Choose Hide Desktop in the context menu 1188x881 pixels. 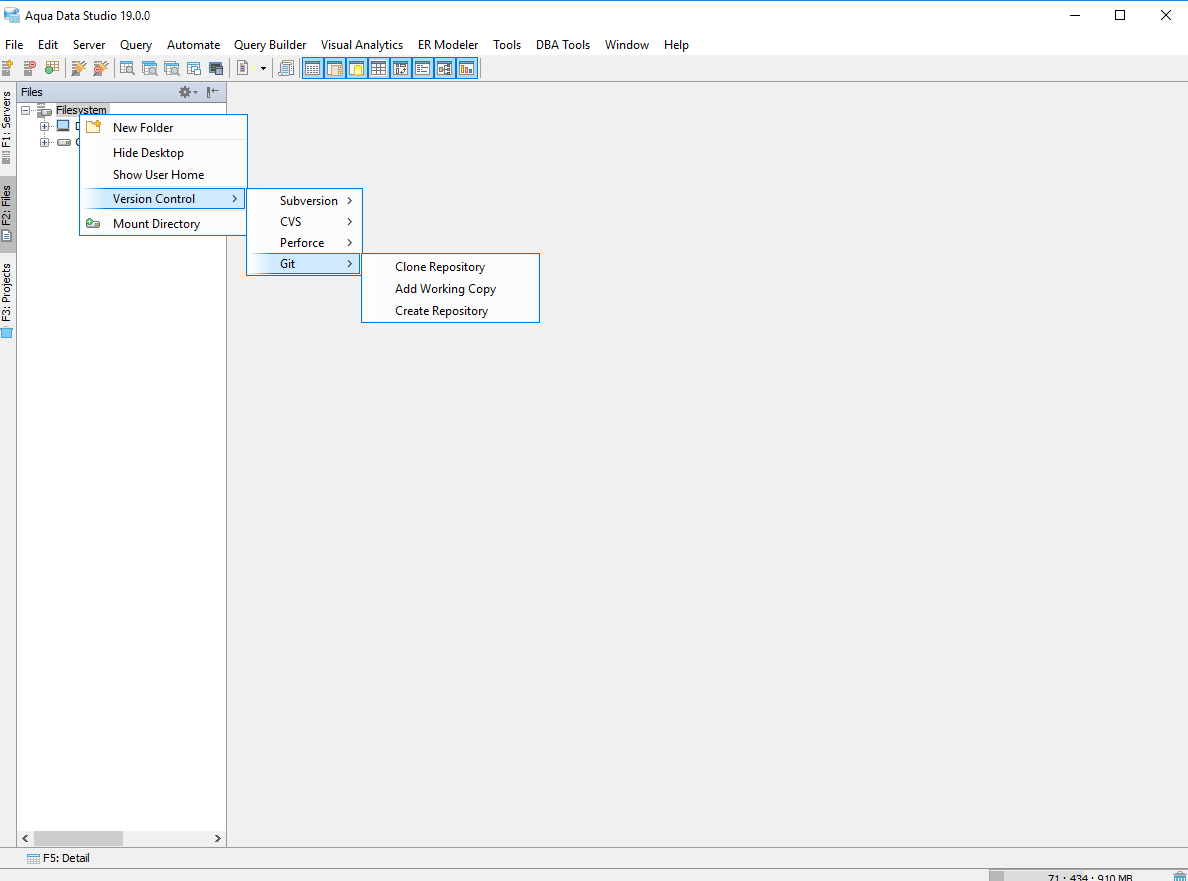coord(164,152)
